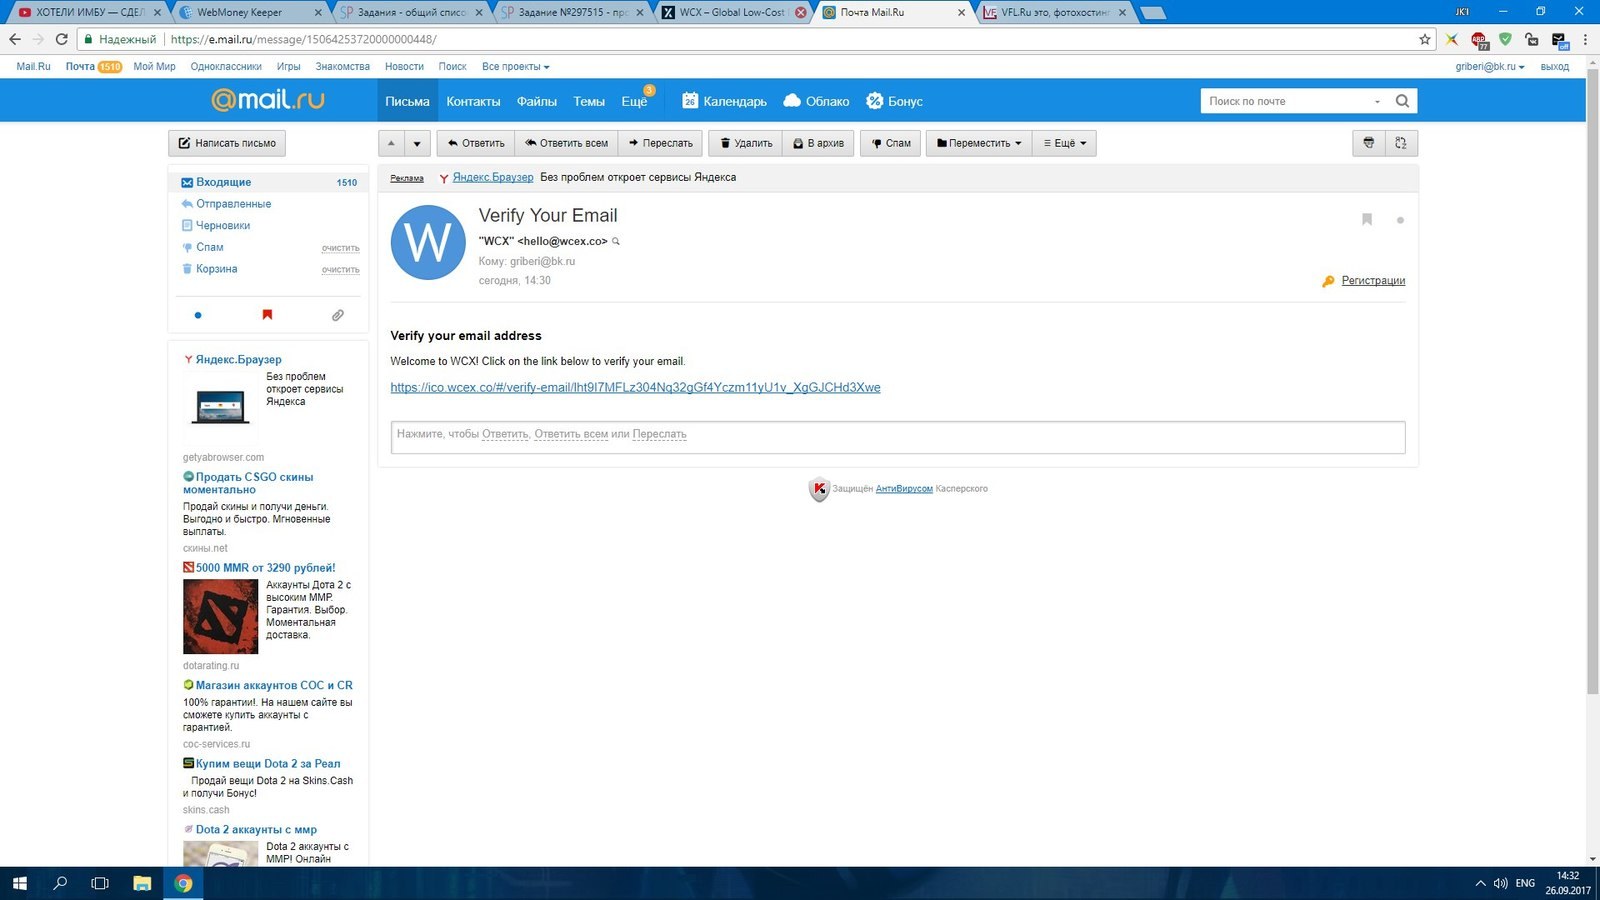1600x900 pixels.
Task: Click the @mail.ru logo
Action: [268, 100]
